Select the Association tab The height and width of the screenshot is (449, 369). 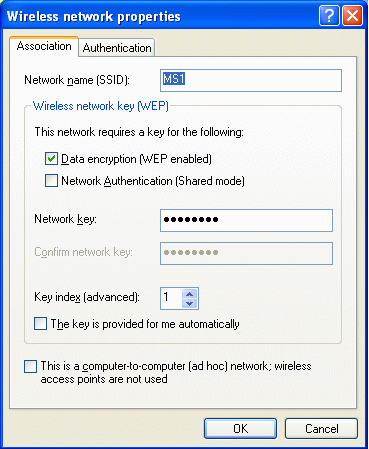click(44, 46)
